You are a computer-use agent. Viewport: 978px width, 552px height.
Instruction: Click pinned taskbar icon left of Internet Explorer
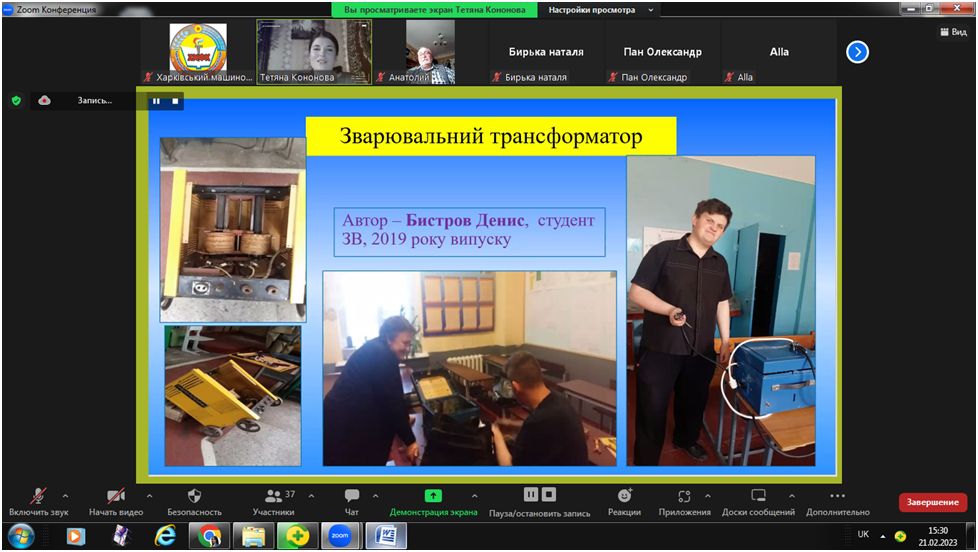(121, 536)
